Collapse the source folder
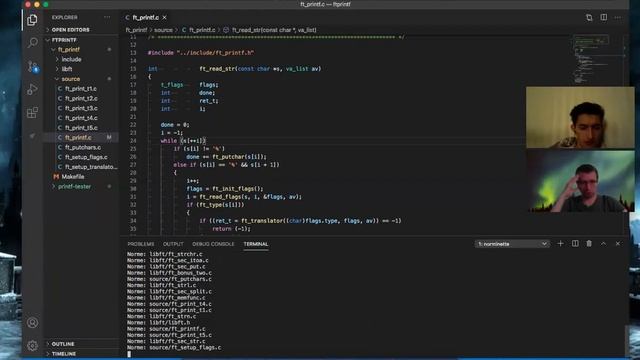This screenshot has height=360, width=640. tap(71, 79)
